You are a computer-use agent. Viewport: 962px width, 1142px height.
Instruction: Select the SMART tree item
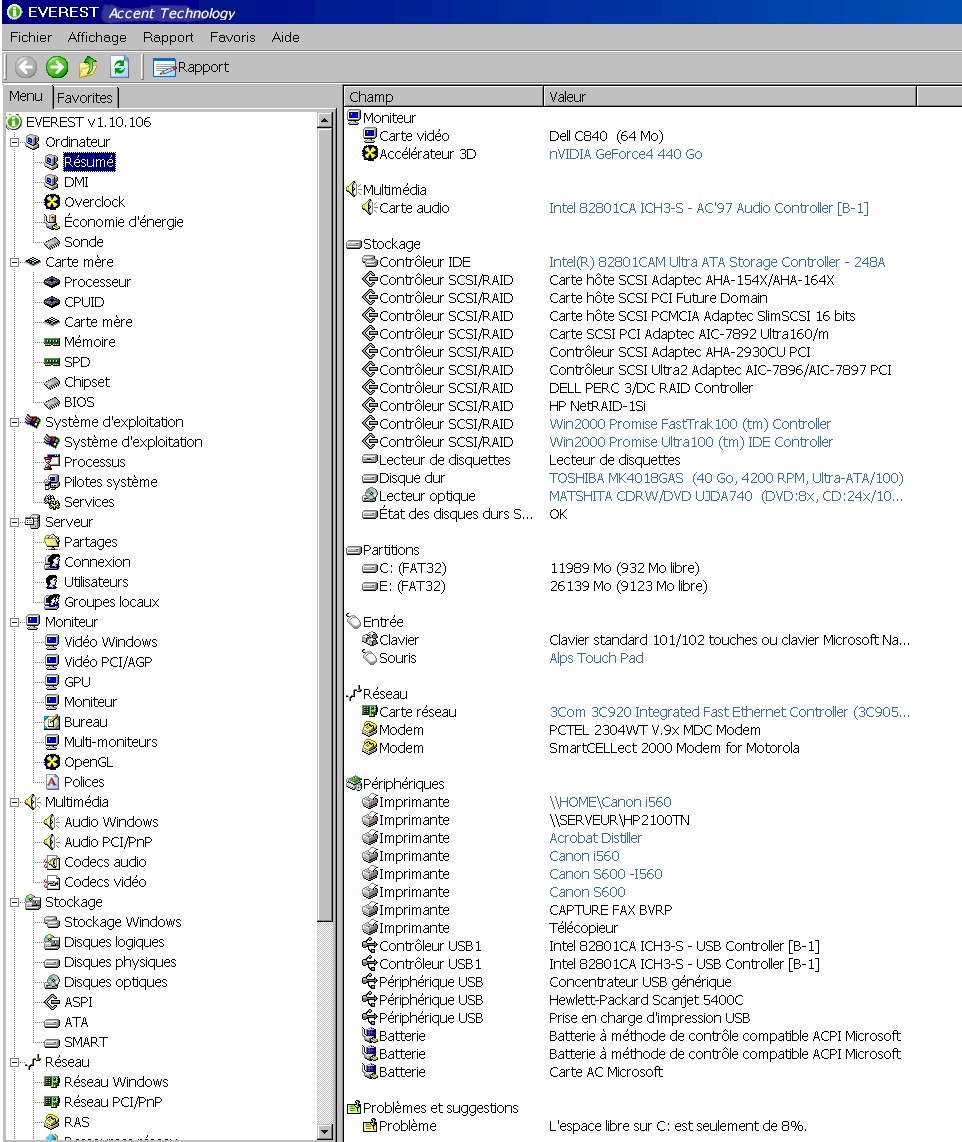click(86, 1042)
